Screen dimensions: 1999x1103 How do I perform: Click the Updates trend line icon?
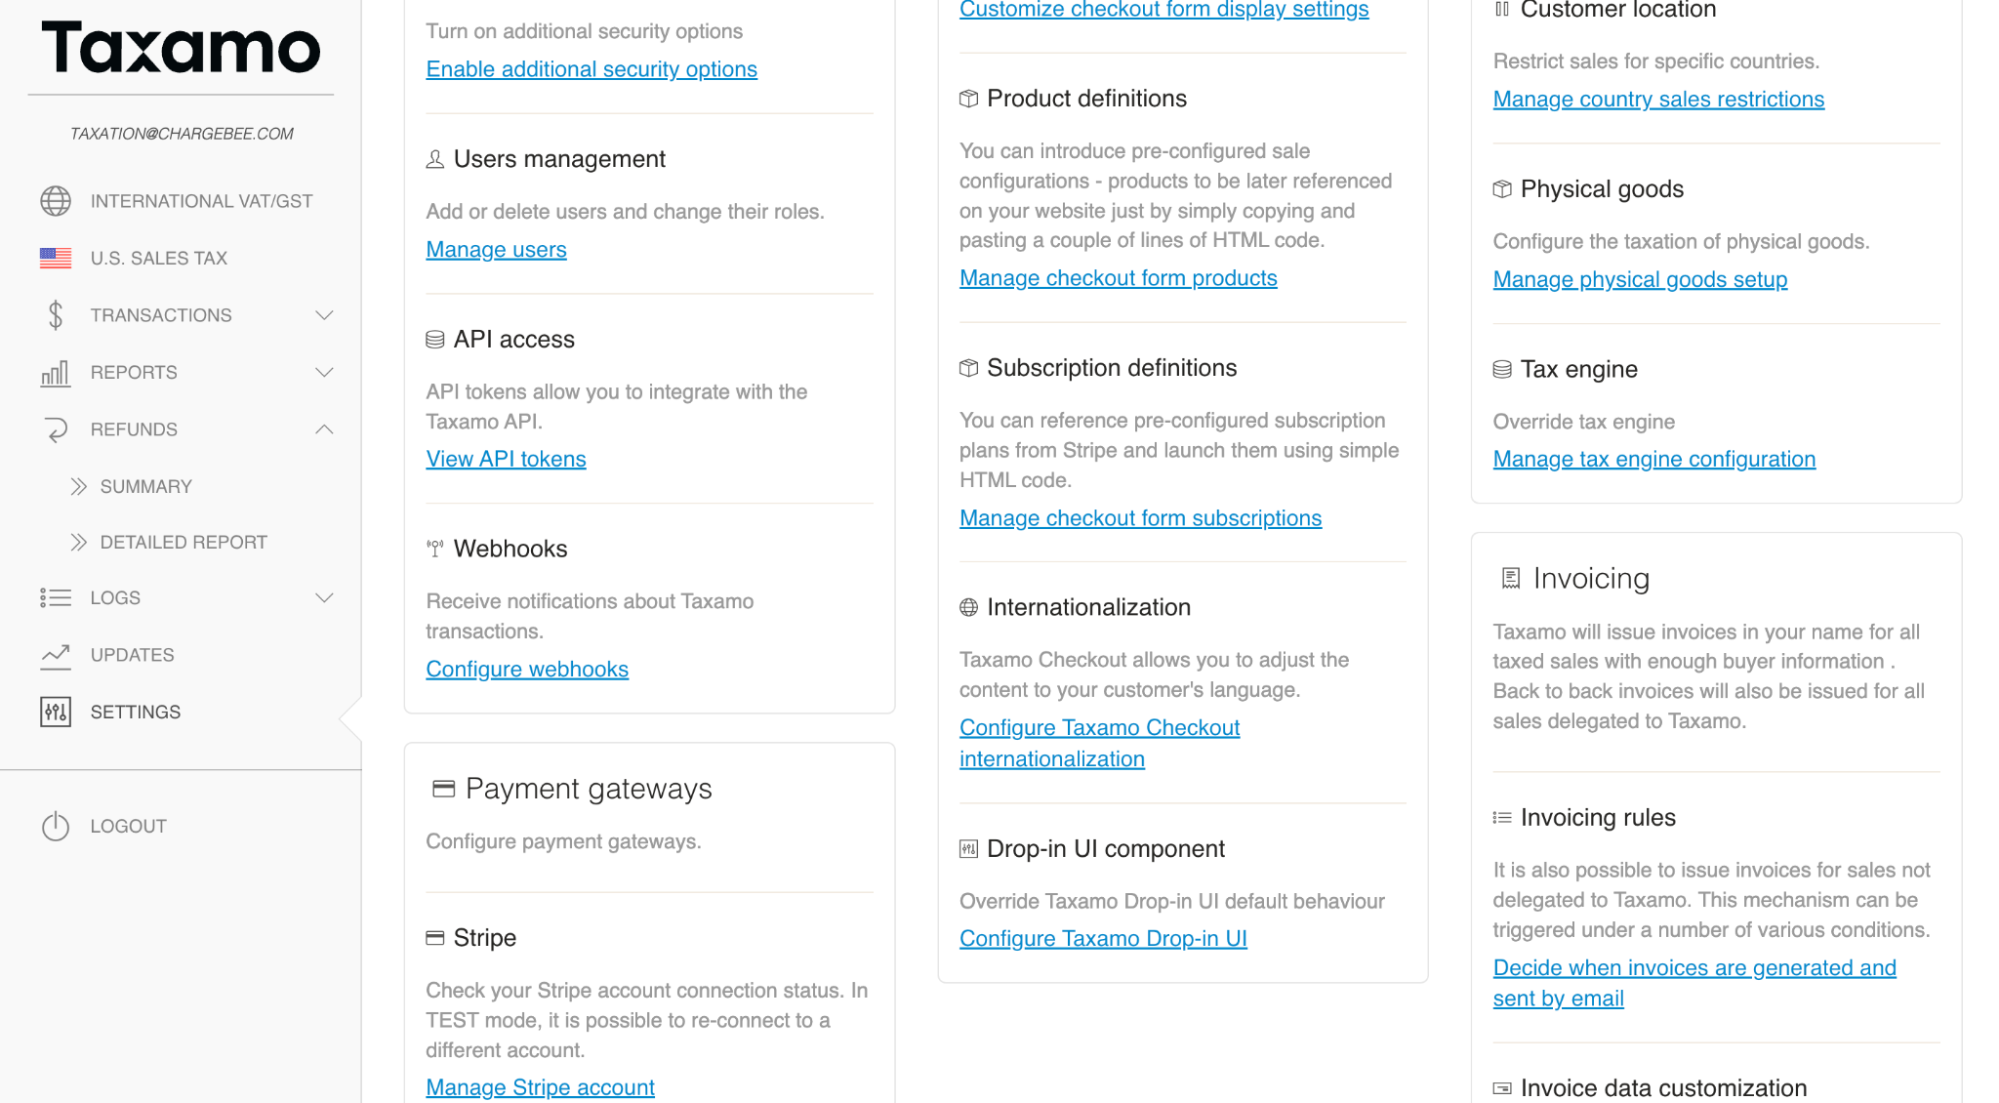pyautogui.click(x=55, y=655)
